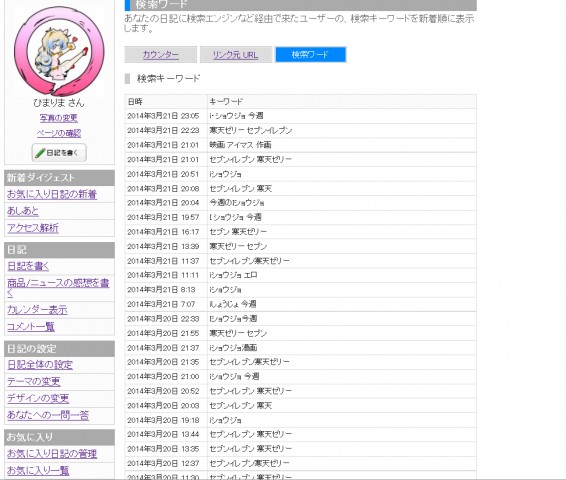Open the ページの確認 link
The width and height of the screenshot is (566, 480).
(x=59, y=133)
